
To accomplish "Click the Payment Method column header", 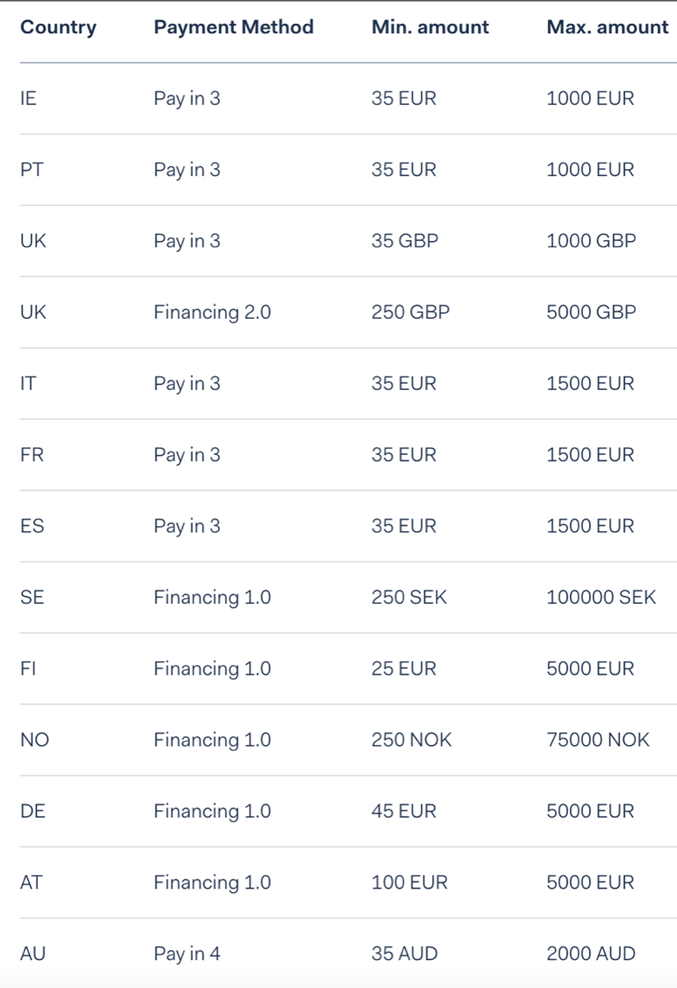I will pyautogui.click(x=233, y=27).
